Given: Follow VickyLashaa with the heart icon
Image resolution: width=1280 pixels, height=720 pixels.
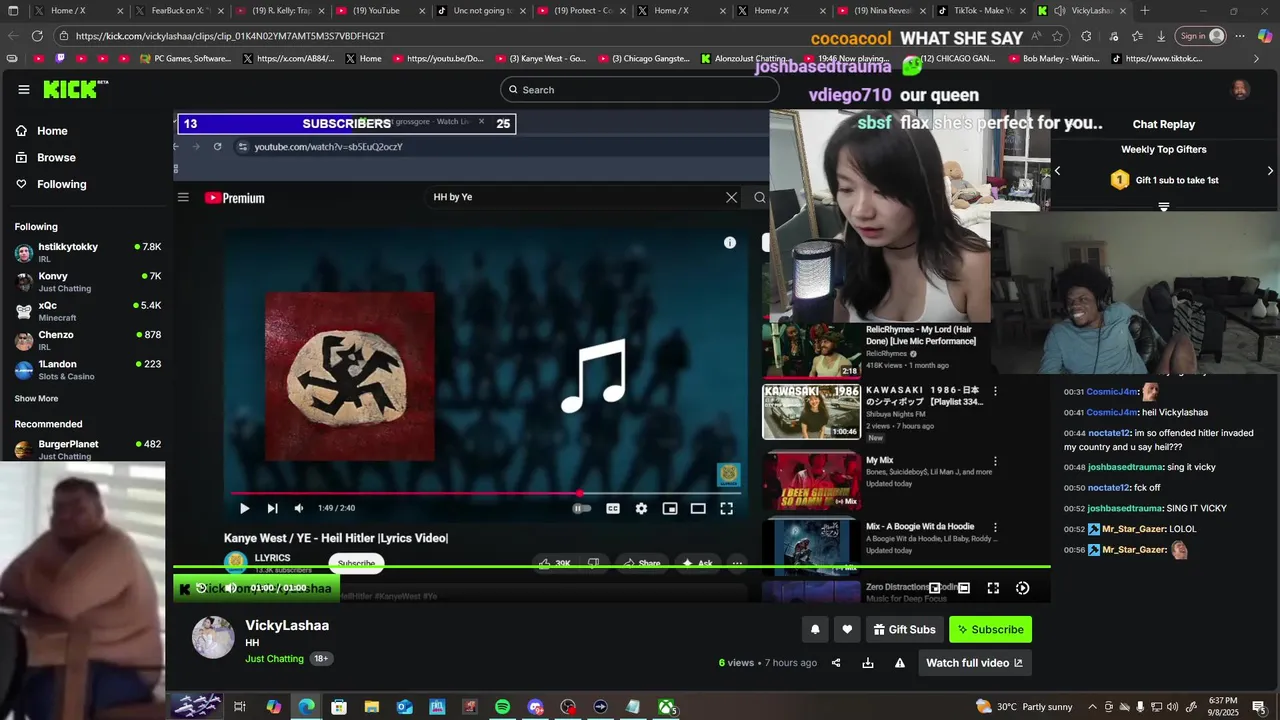Looking at the screenshot, I should pyautogui.click(x=847, y=629).
